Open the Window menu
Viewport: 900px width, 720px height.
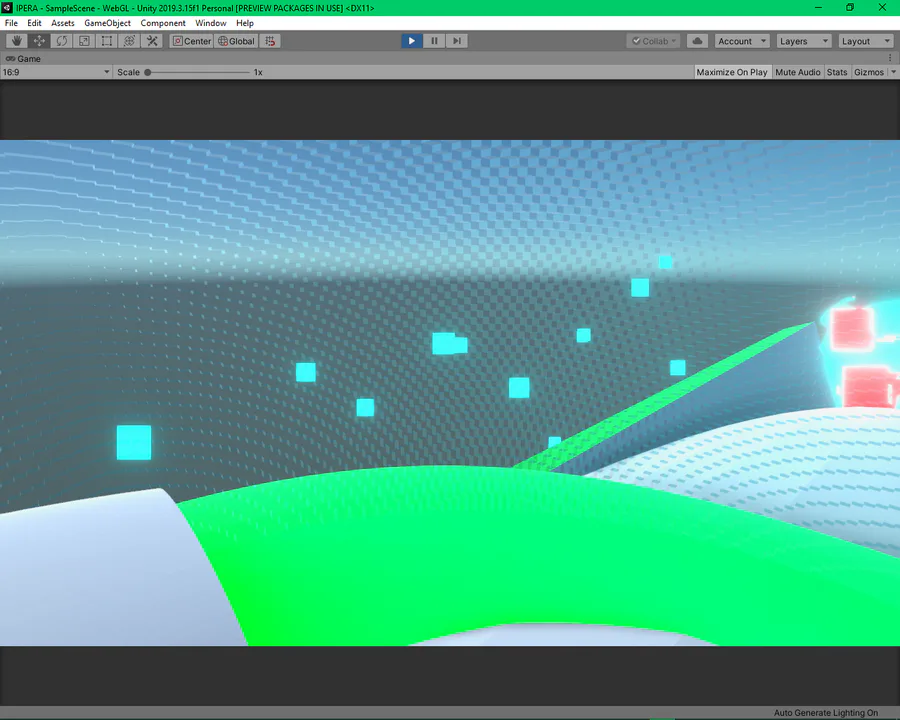211,23
